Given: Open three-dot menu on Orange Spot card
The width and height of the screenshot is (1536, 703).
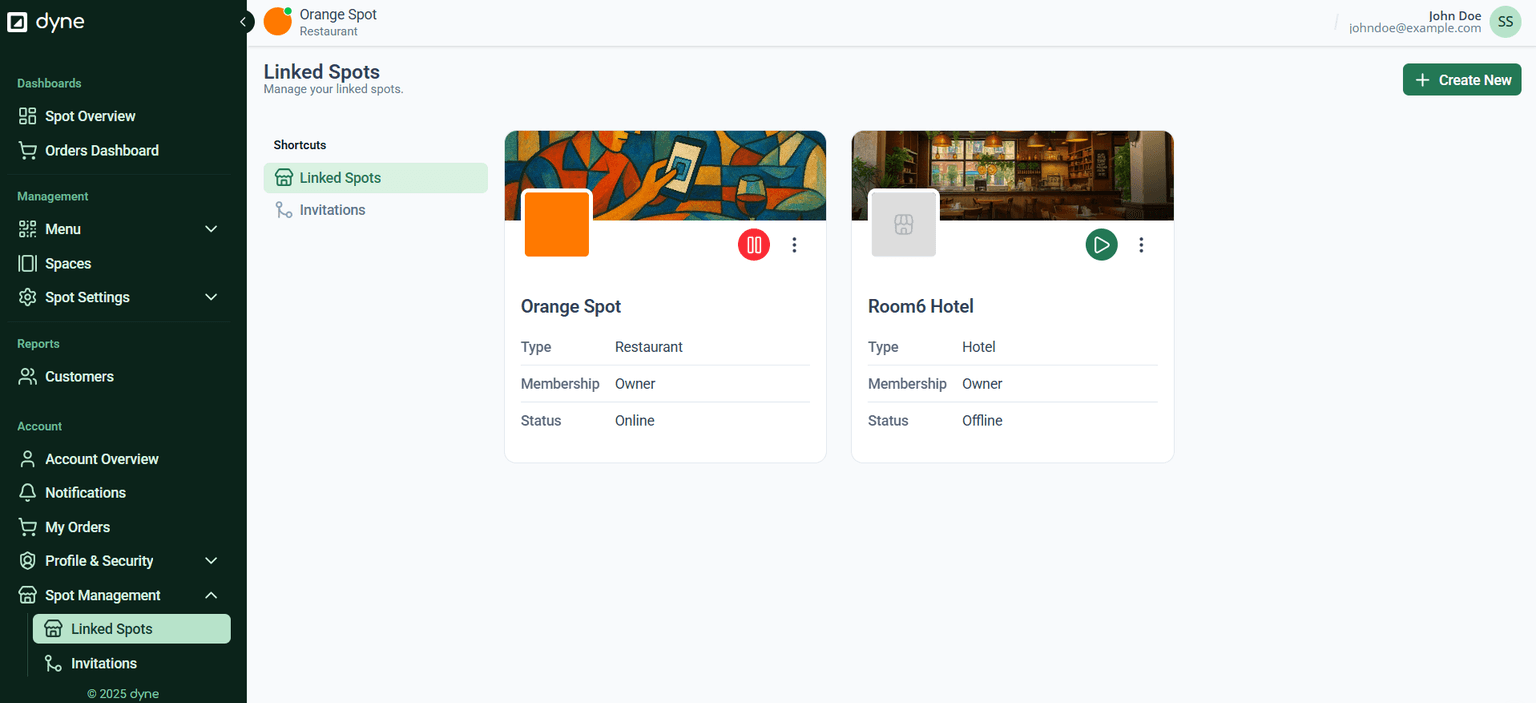Looking at the screenshot, I should (794, 245).
